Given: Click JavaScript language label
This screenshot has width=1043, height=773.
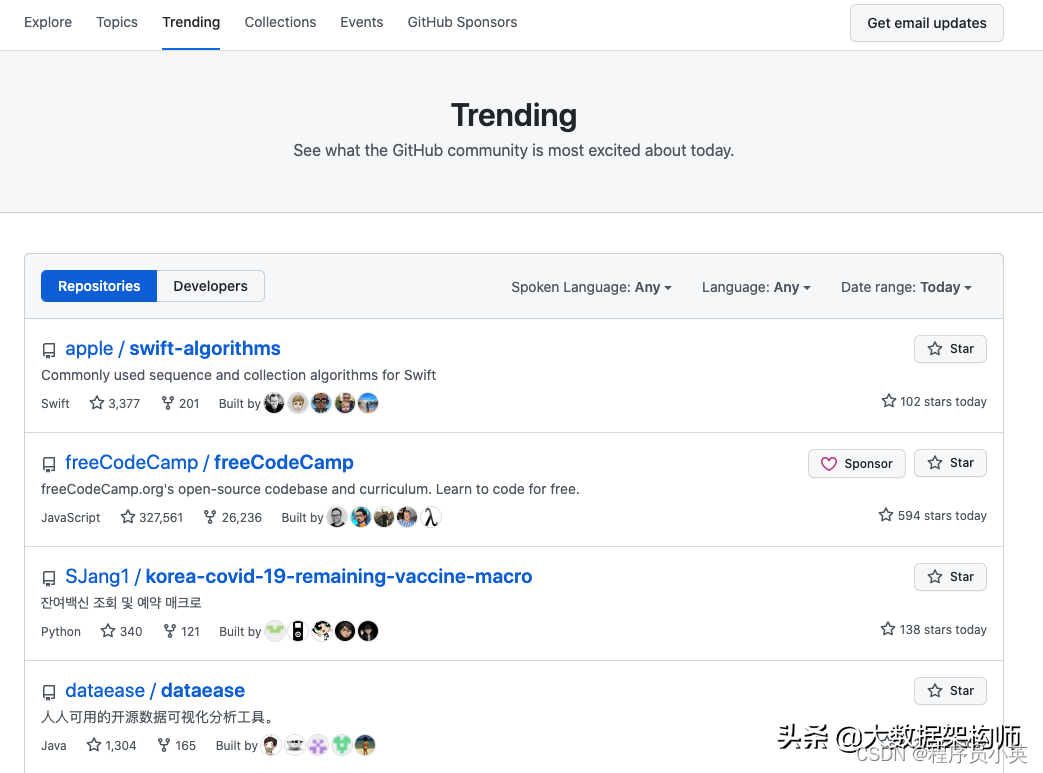Looking at the screenshot, I should (71, 518).
